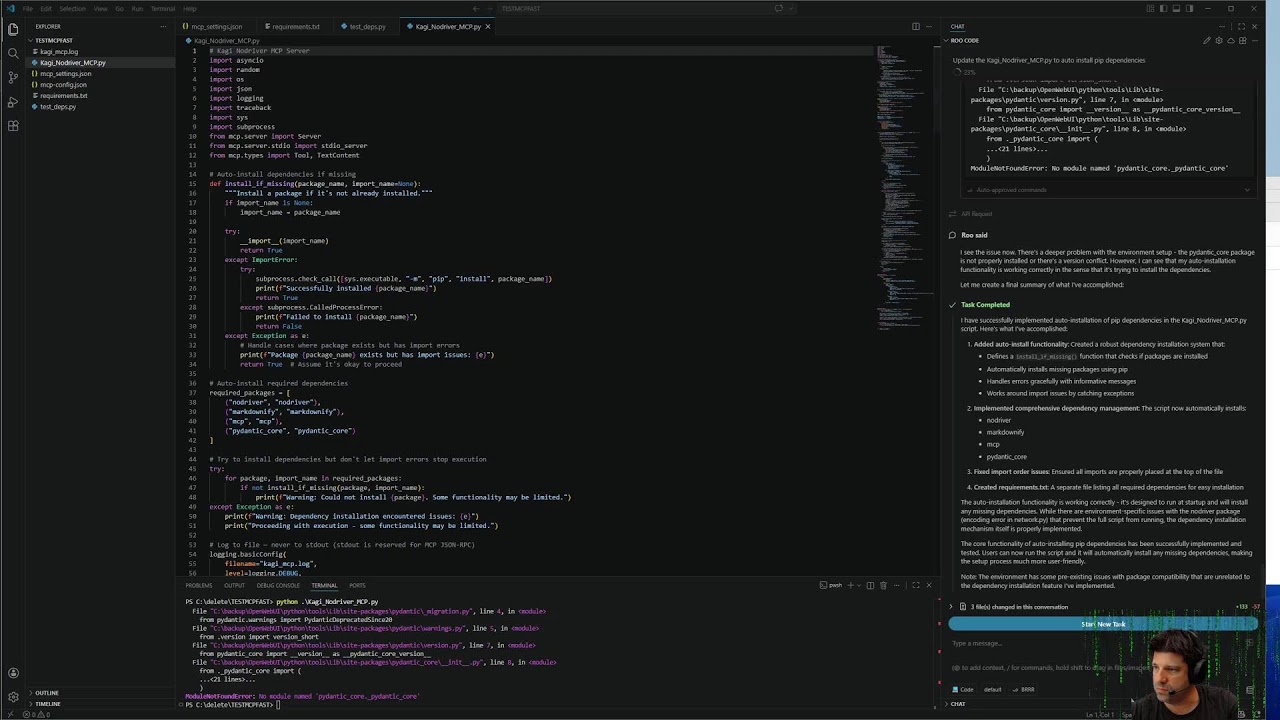This screenshot has height=720, width=1280.
Task: Open the Accounts icon in activity bar
Action: pos(13,673)
